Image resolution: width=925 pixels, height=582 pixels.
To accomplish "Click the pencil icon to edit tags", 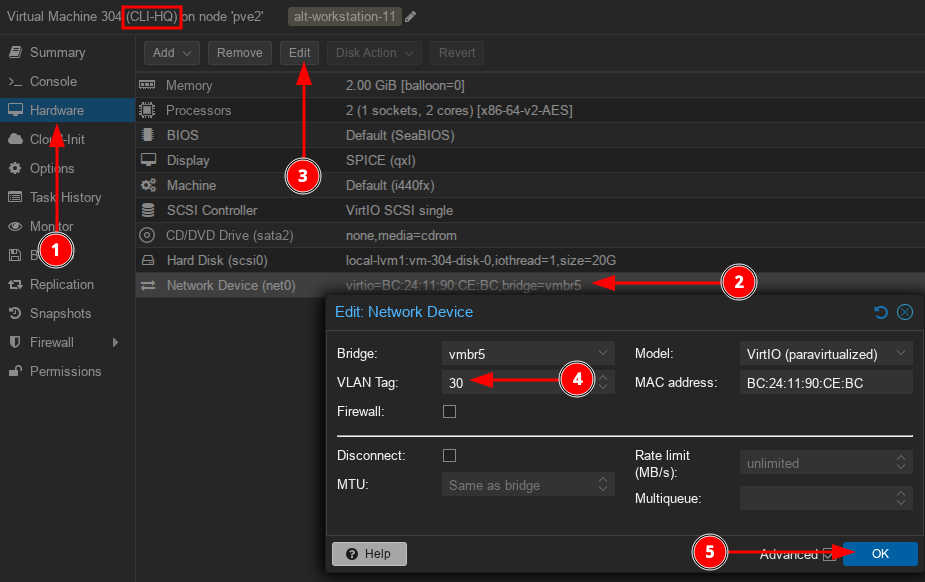I will pyautogui.click(x=411, y=17).
